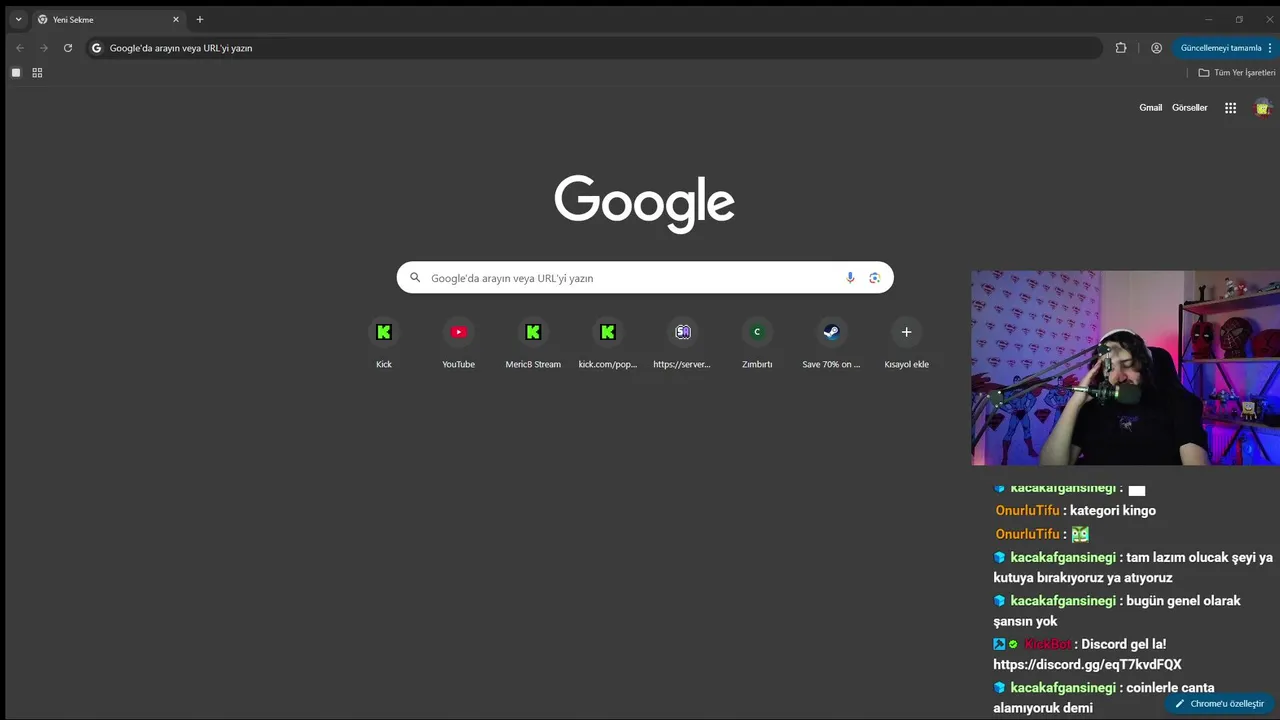The height and width of the screenshot is (720, 1280).
Task: Click the discord.gg/eqT7kvdFQX link in chat
Action: coord(1087,665)
